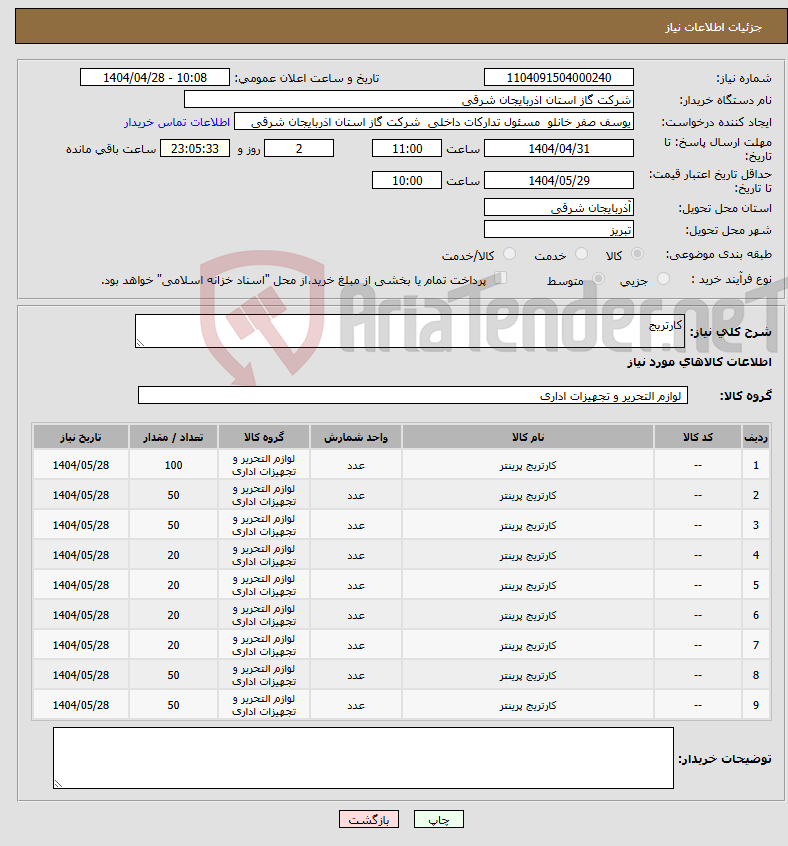Screen dimensions: 788x846
Task: Select the جزیی purchase type radio
Action: (x=663, y=278)
